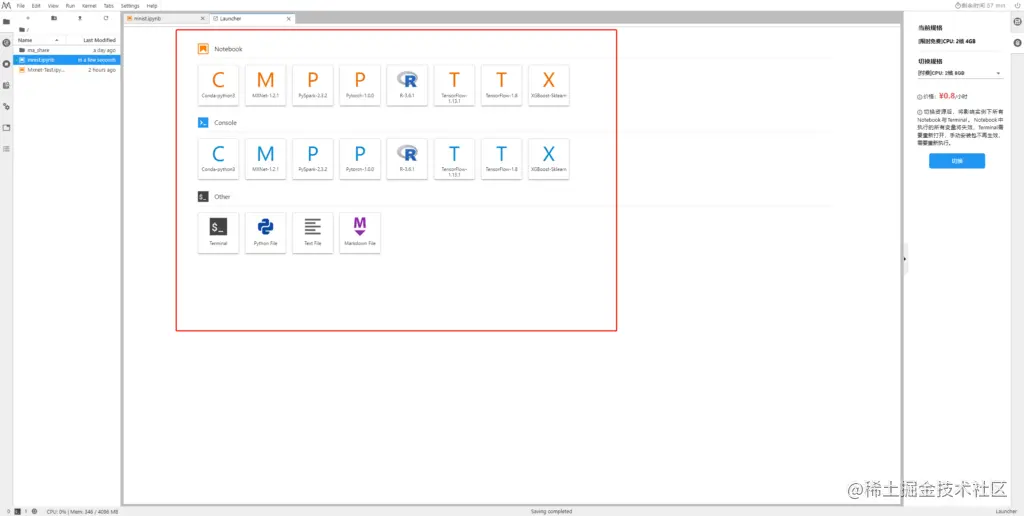Refresh the file list
The image size is (1024, 516).
pyautogui.click(x=106, y=18)
